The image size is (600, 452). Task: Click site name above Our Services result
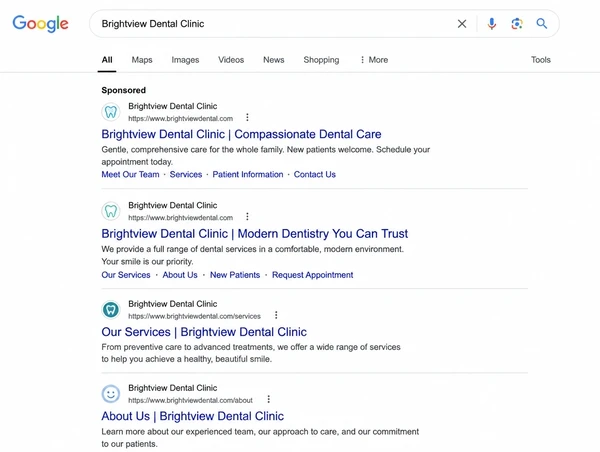(x=173, y=304)
